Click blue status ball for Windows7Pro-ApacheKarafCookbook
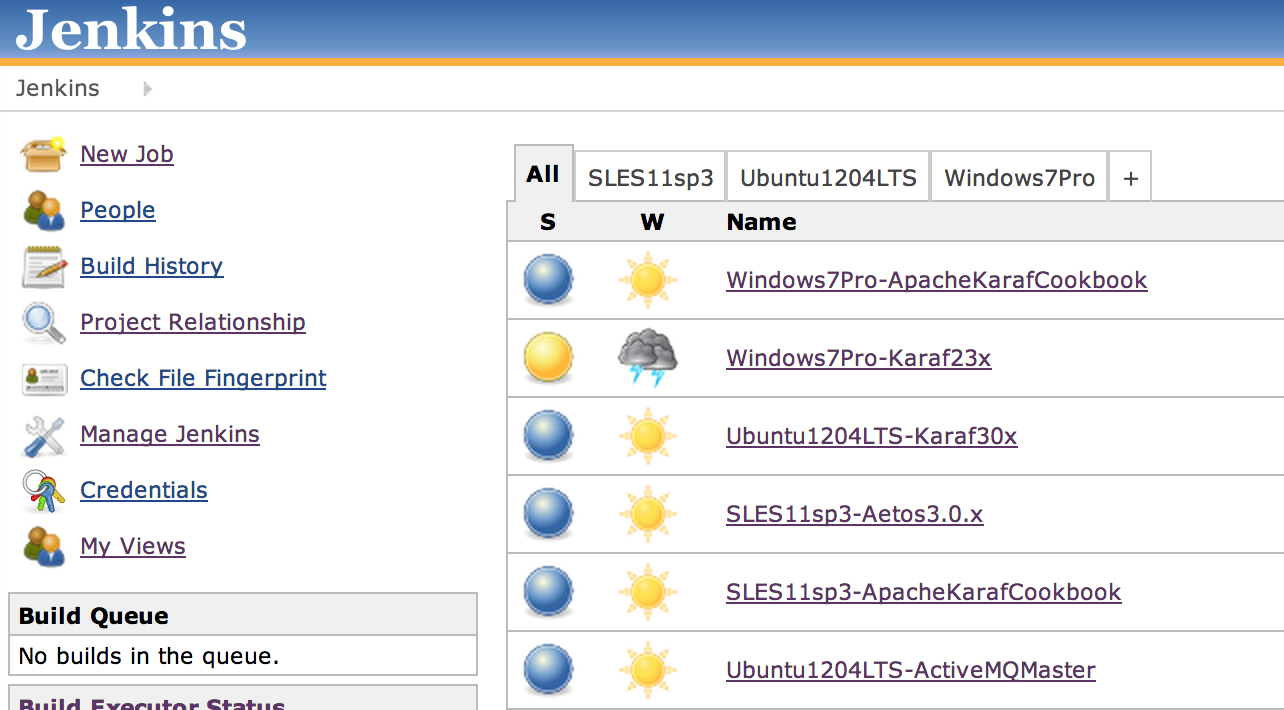1284x710 pixels. coord(548,280)
